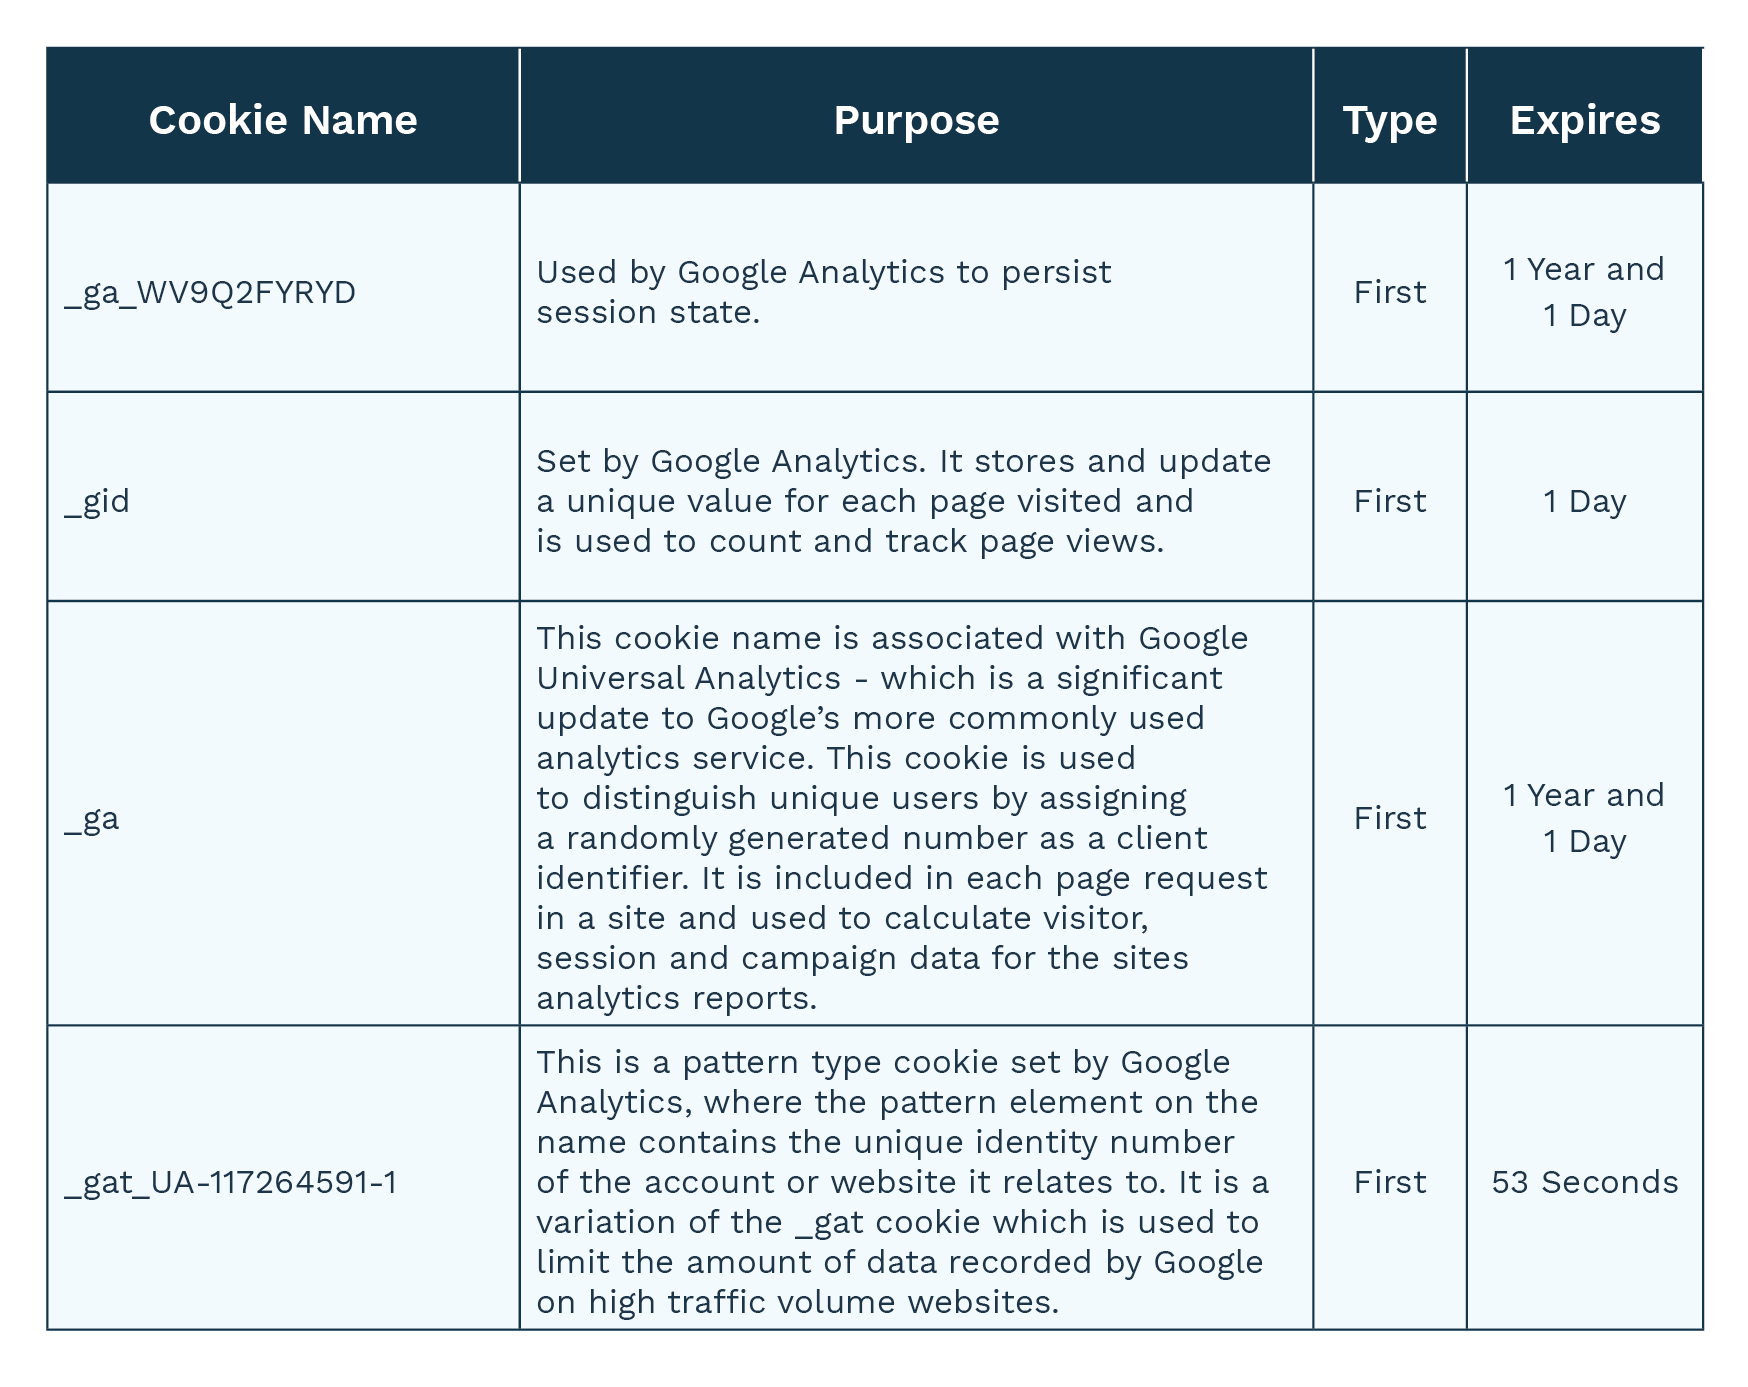Click the Expires cell in the _ga_WV9Q2FYRYD row
Screen dimensions: 1748x1387
click(1584, 292)
